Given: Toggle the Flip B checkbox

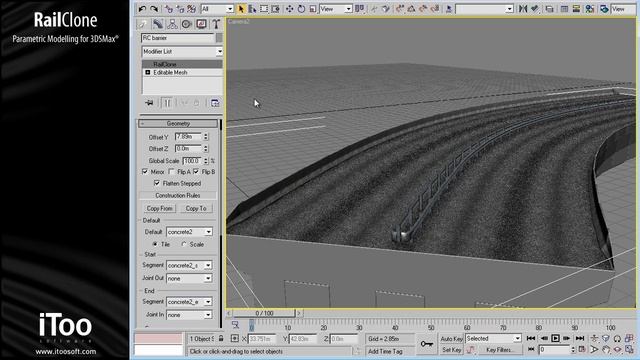Looking at the screenshot, I should (x=196, y=172).
